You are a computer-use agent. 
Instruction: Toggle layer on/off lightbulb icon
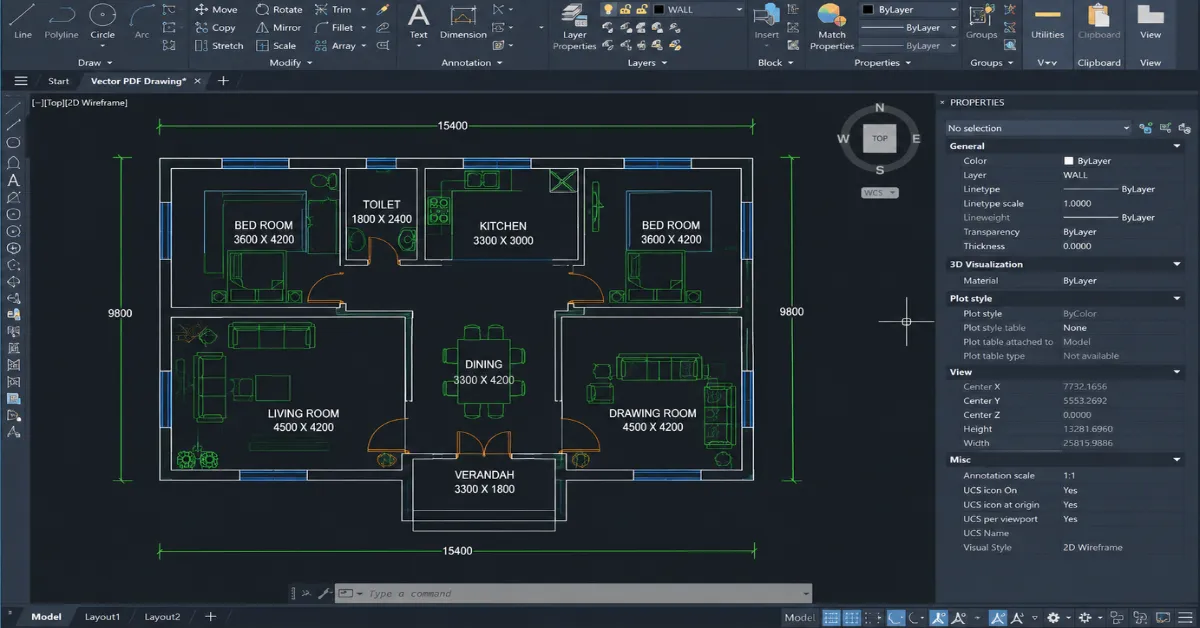point(607,10)
